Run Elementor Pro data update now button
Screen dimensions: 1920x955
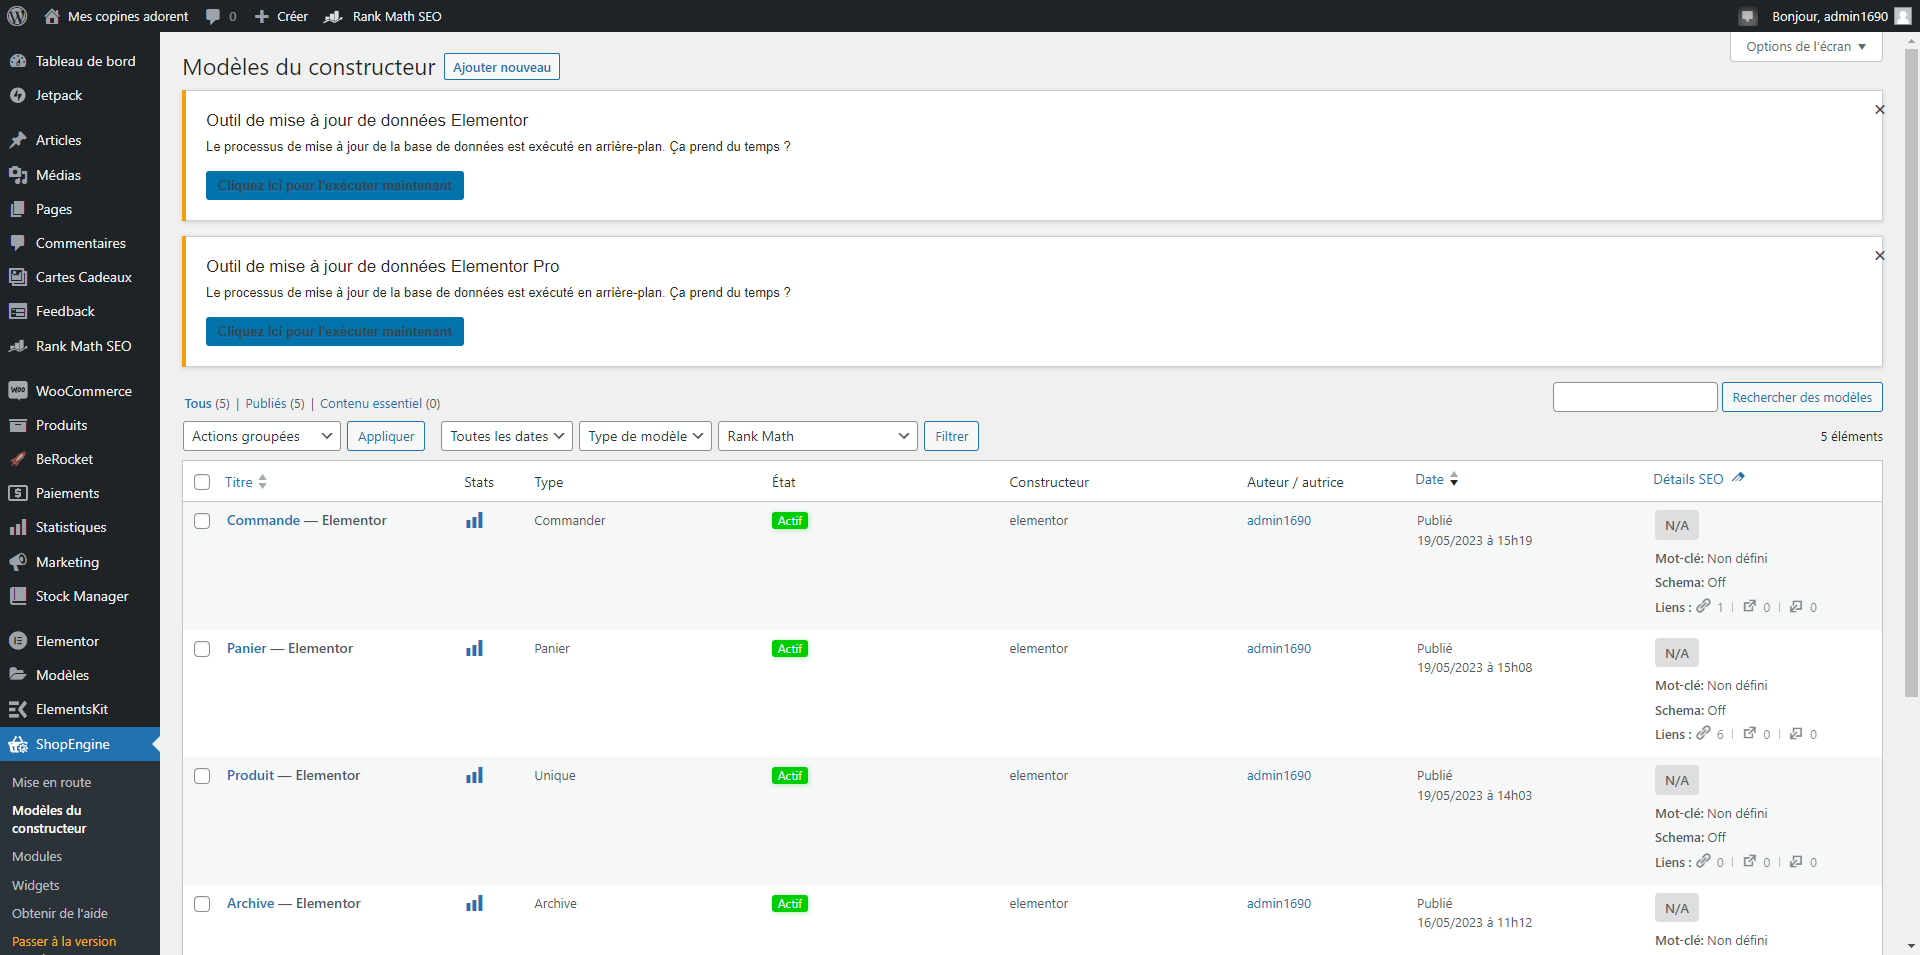click(x=335, y=332)
